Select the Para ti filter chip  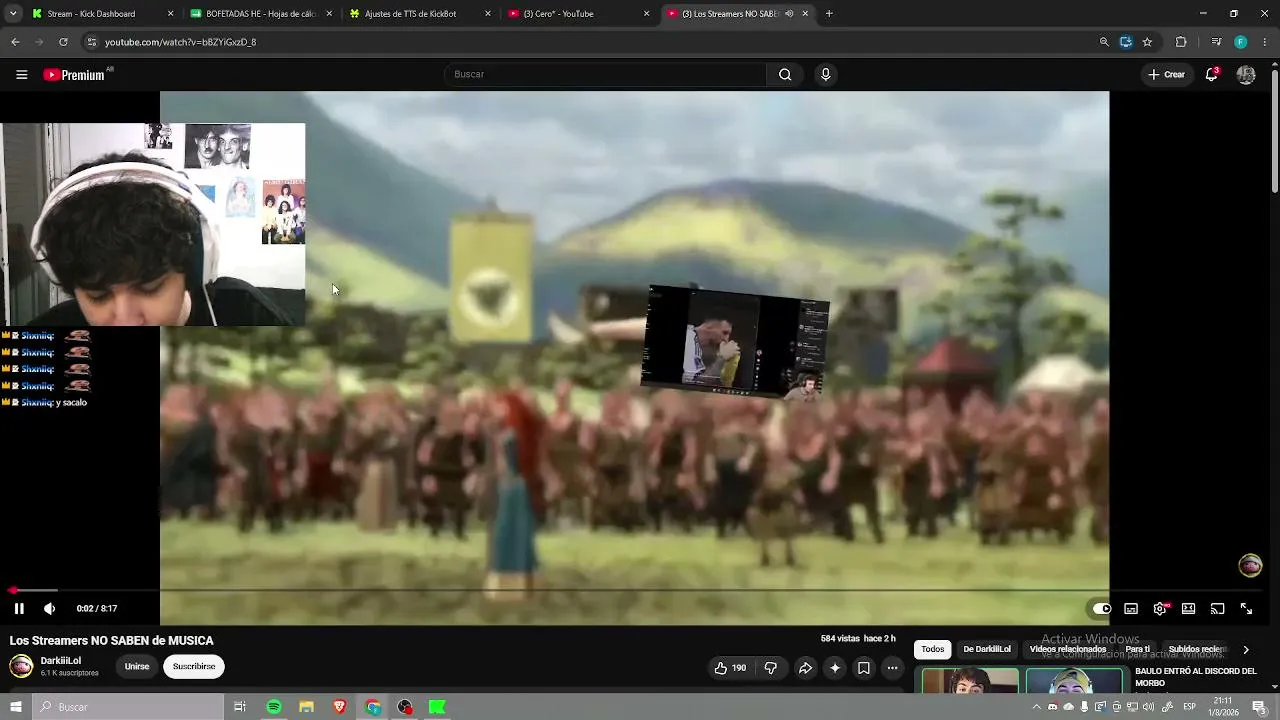pyautogui.click(x=1138, y=649)
